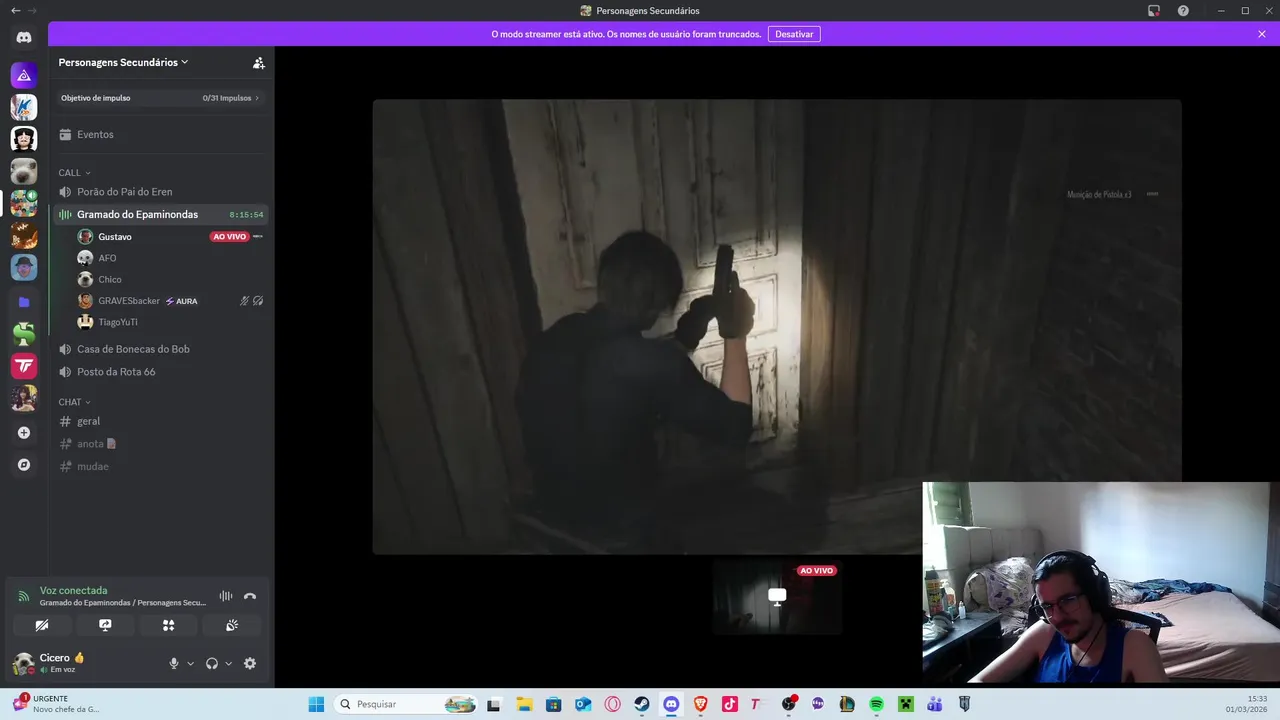Image resolution: width=1280 pixels, height=720 pixels.
Task: Open the soundboard icon
Action: click(x=232, y=625)
